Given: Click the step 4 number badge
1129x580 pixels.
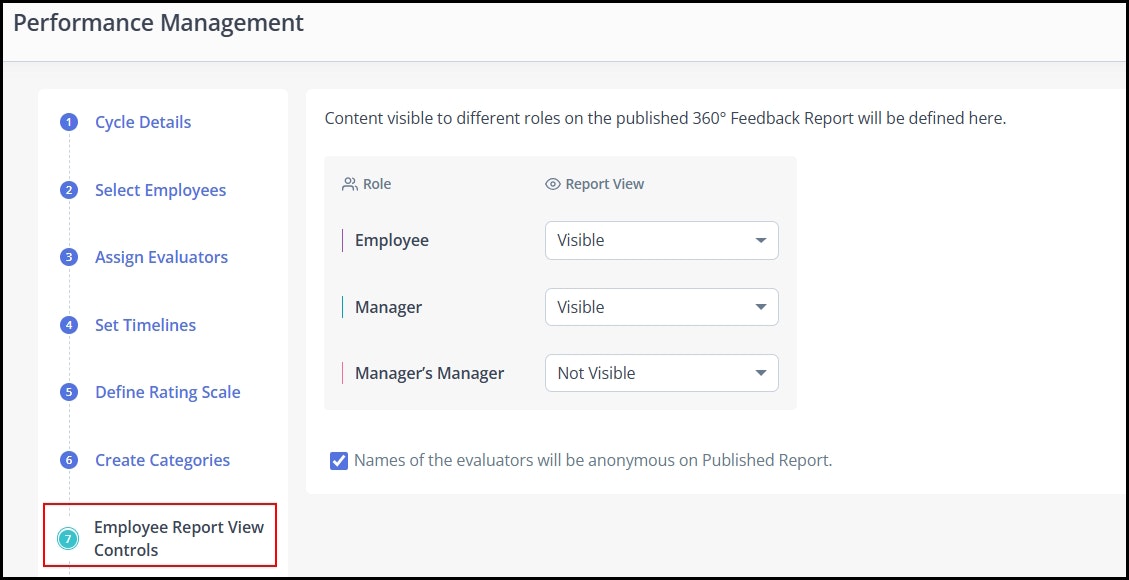Looking at the screenshot, I should [x=69, y=325].
